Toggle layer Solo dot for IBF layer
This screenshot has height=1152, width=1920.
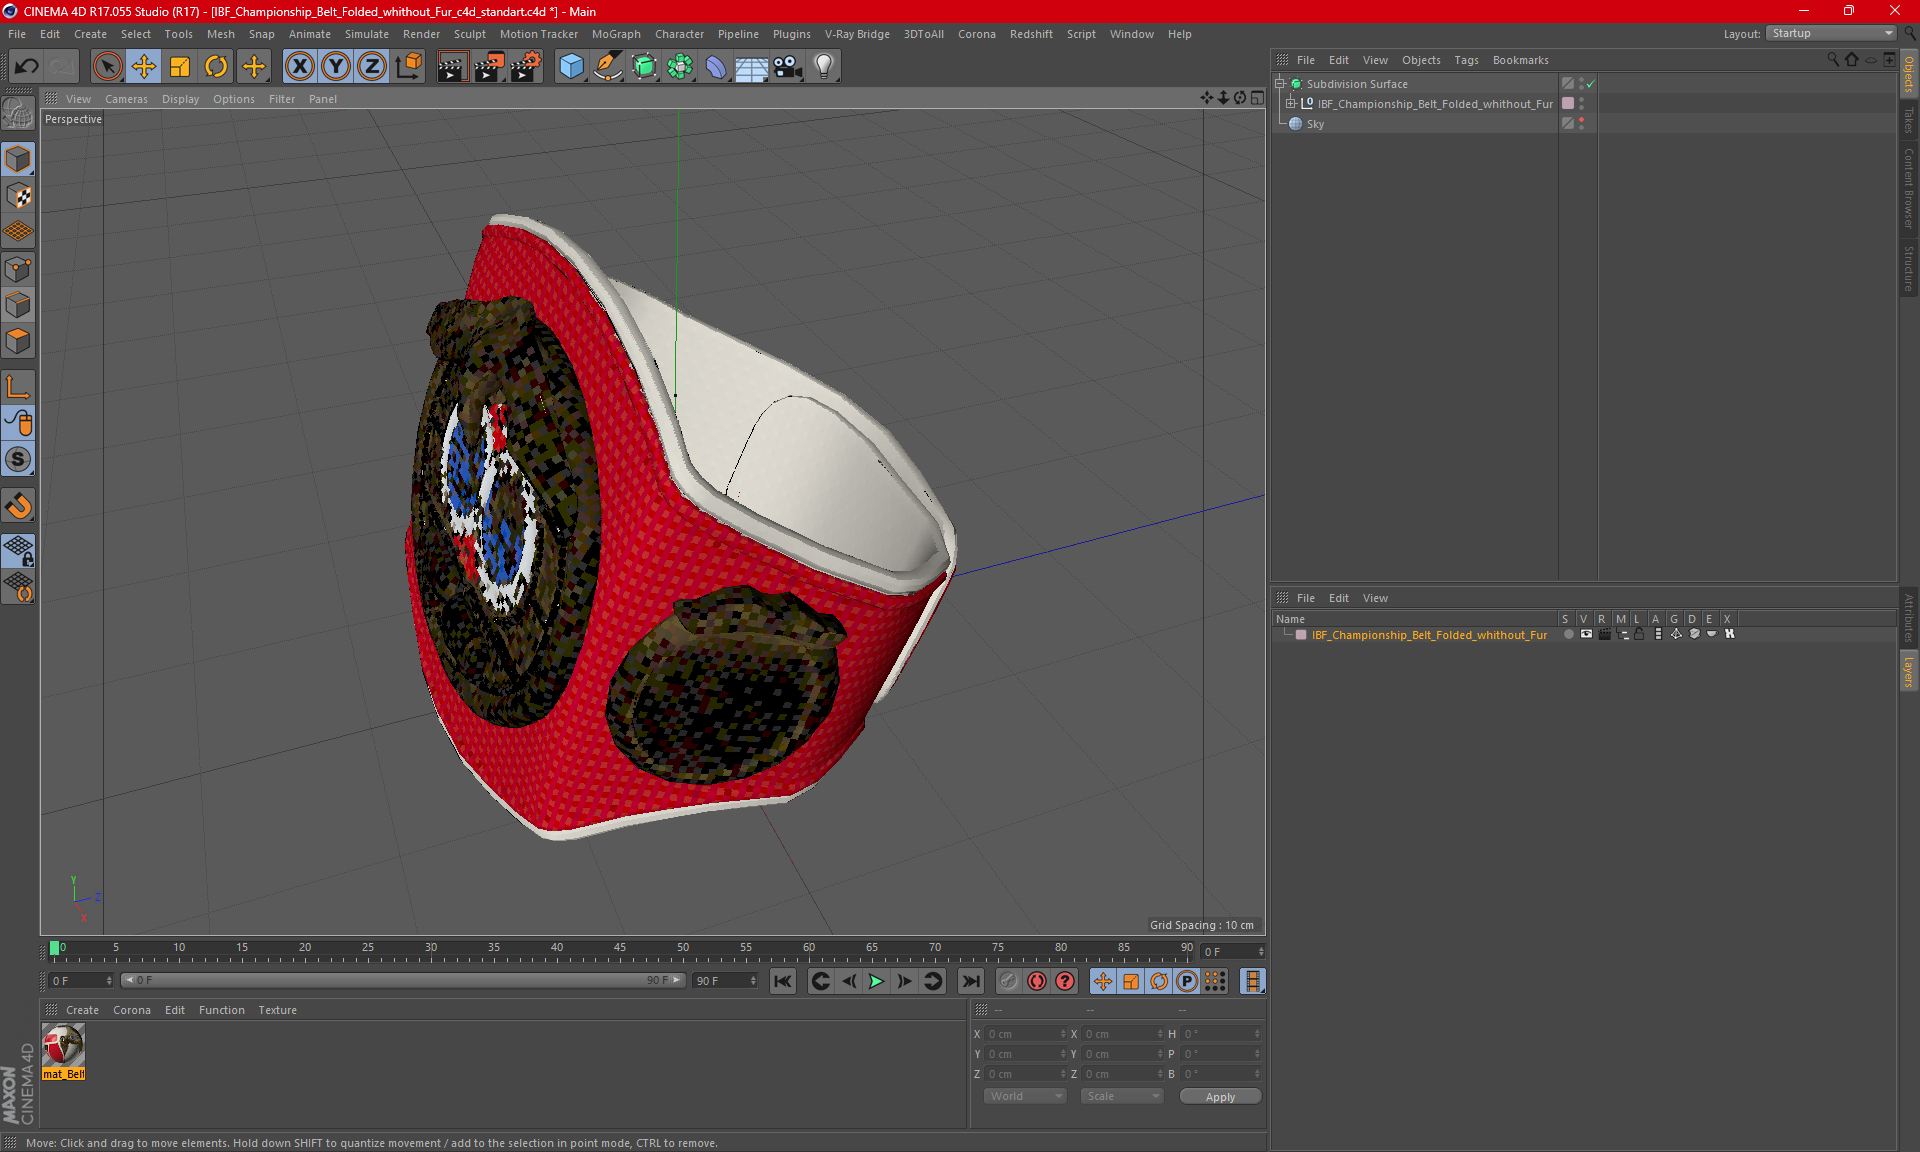(1568, 634)
